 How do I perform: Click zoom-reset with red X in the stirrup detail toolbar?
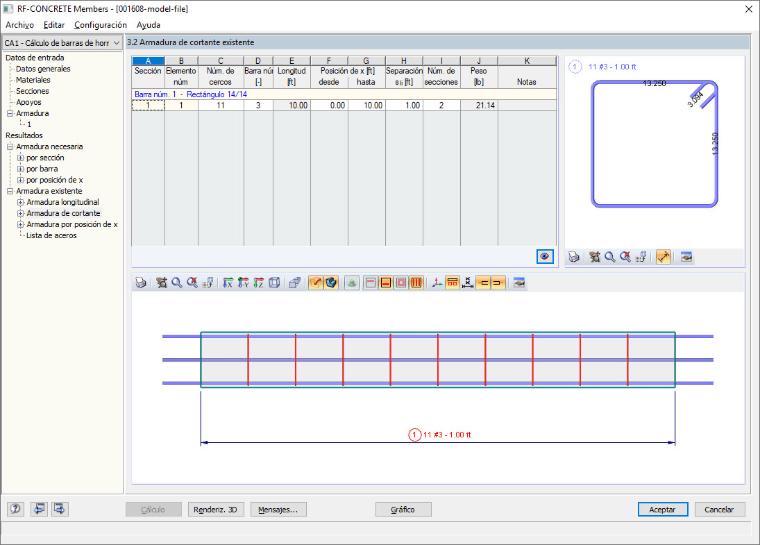pos(626,257)
